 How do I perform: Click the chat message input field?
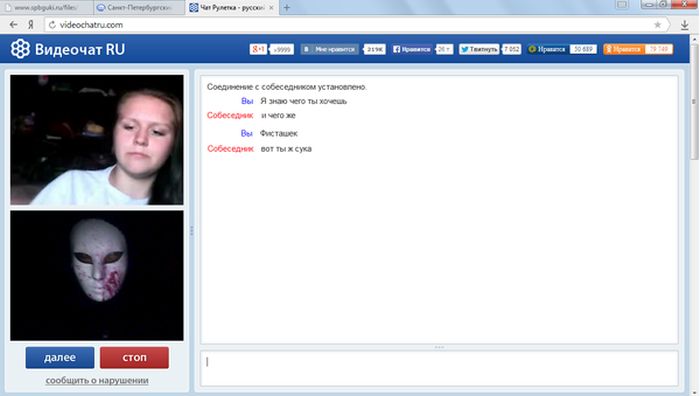point(439,368)
